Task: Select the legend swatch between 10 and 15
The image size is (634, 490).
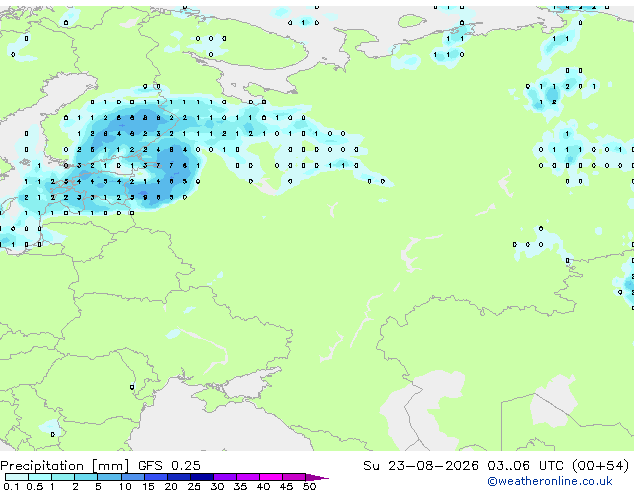Action: click(133, 477)
